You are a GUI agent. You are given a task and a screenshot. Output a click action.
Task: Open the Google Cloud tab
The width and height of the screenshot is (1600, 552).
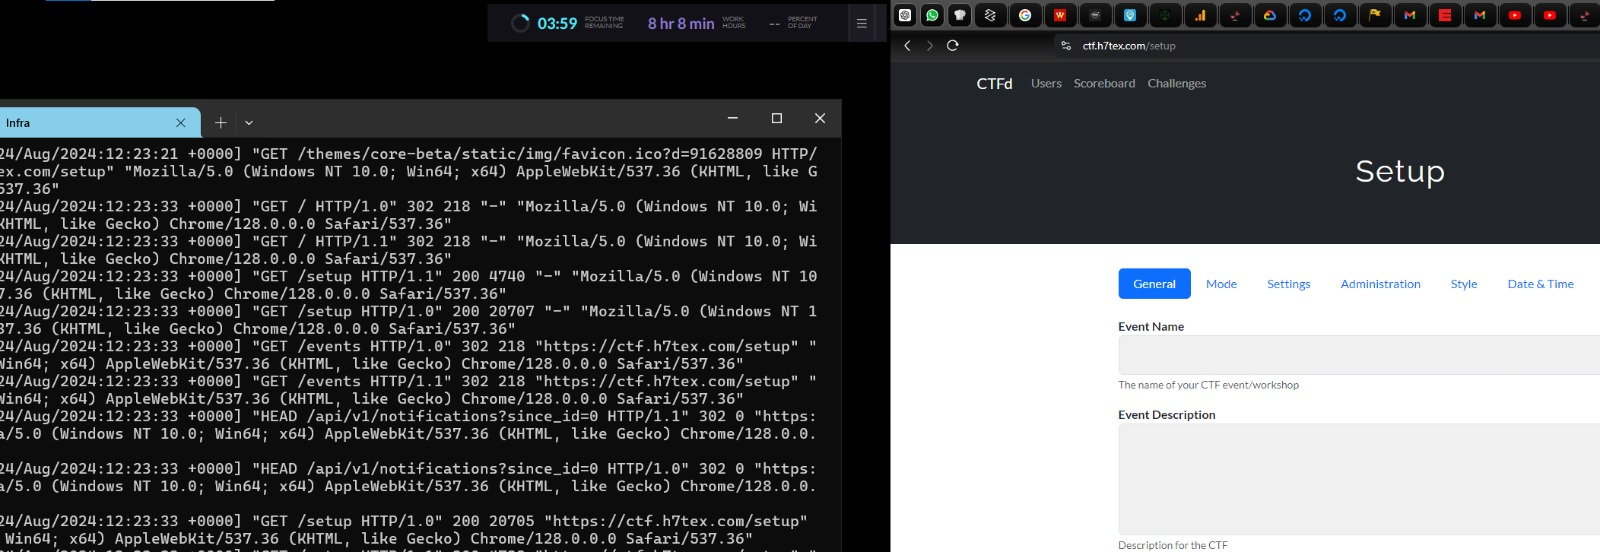coord(1270,15)
